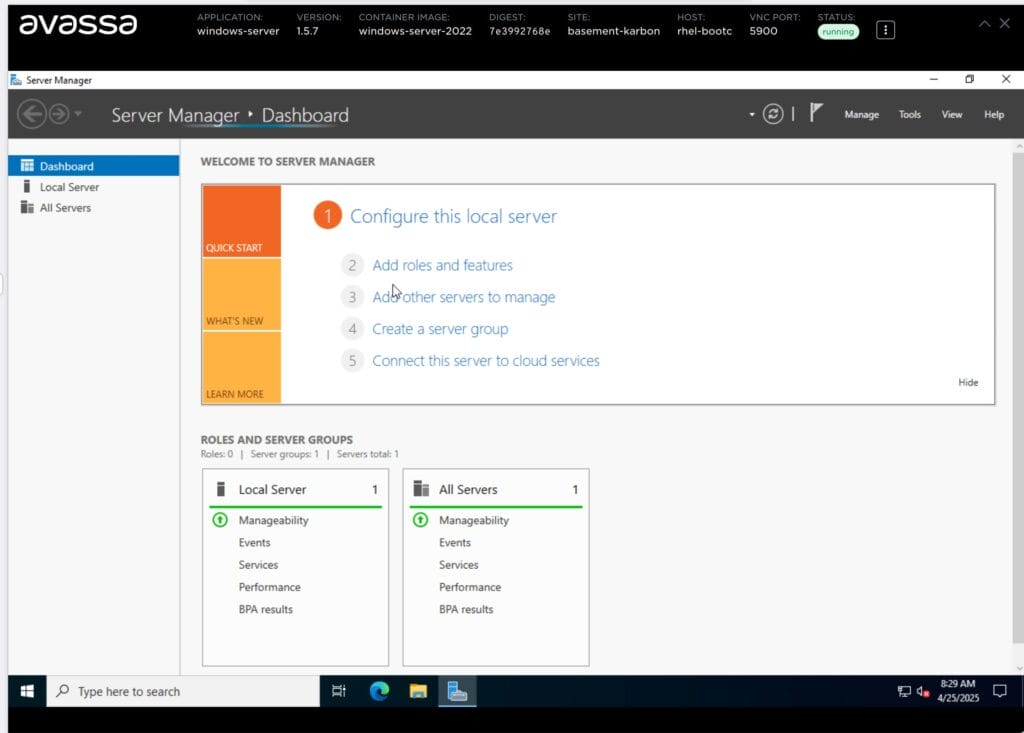The image size is (1024, 733).
Task: Open the Manage menu
Action: click(861, 114)
